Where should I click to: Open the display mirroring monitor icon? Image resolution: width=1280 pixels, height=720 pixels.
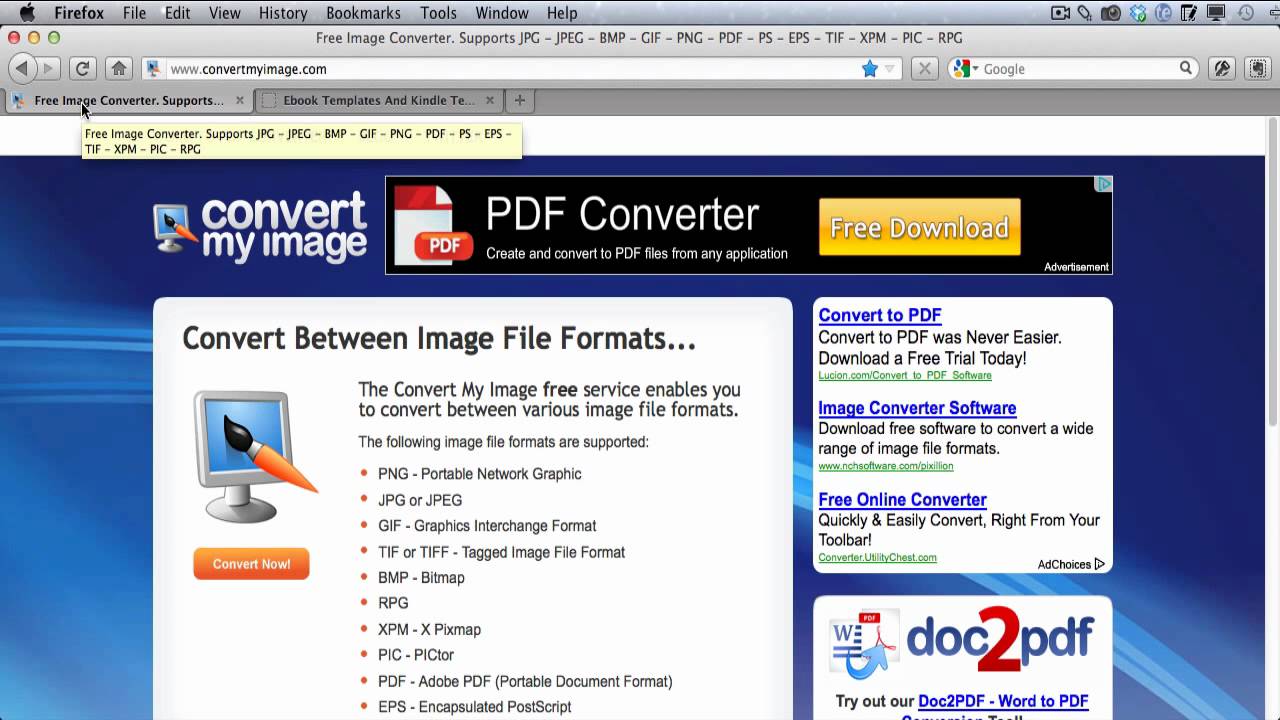(x=1216, y=13)
